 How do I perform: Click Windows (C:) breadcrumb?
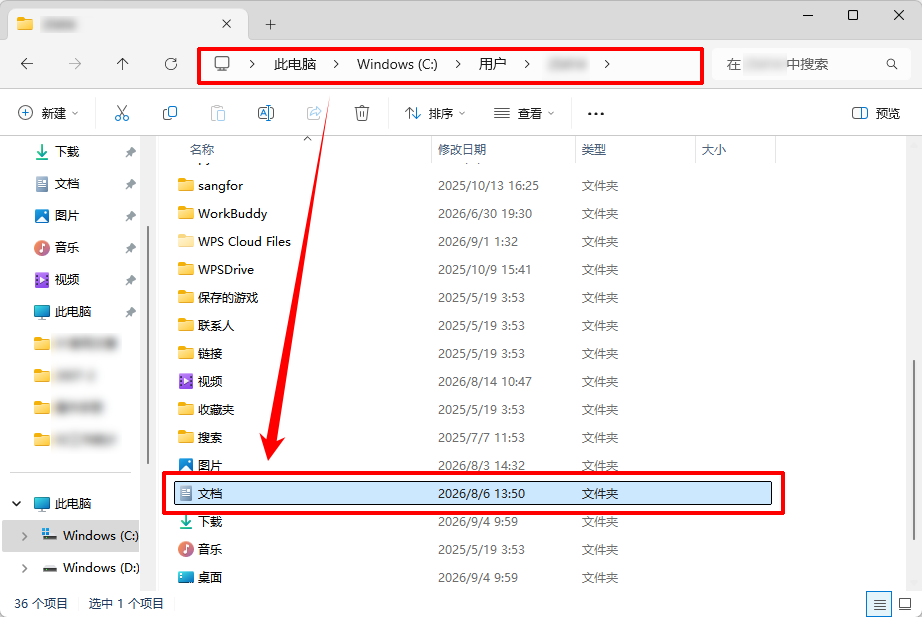click(x=397, y=64)
